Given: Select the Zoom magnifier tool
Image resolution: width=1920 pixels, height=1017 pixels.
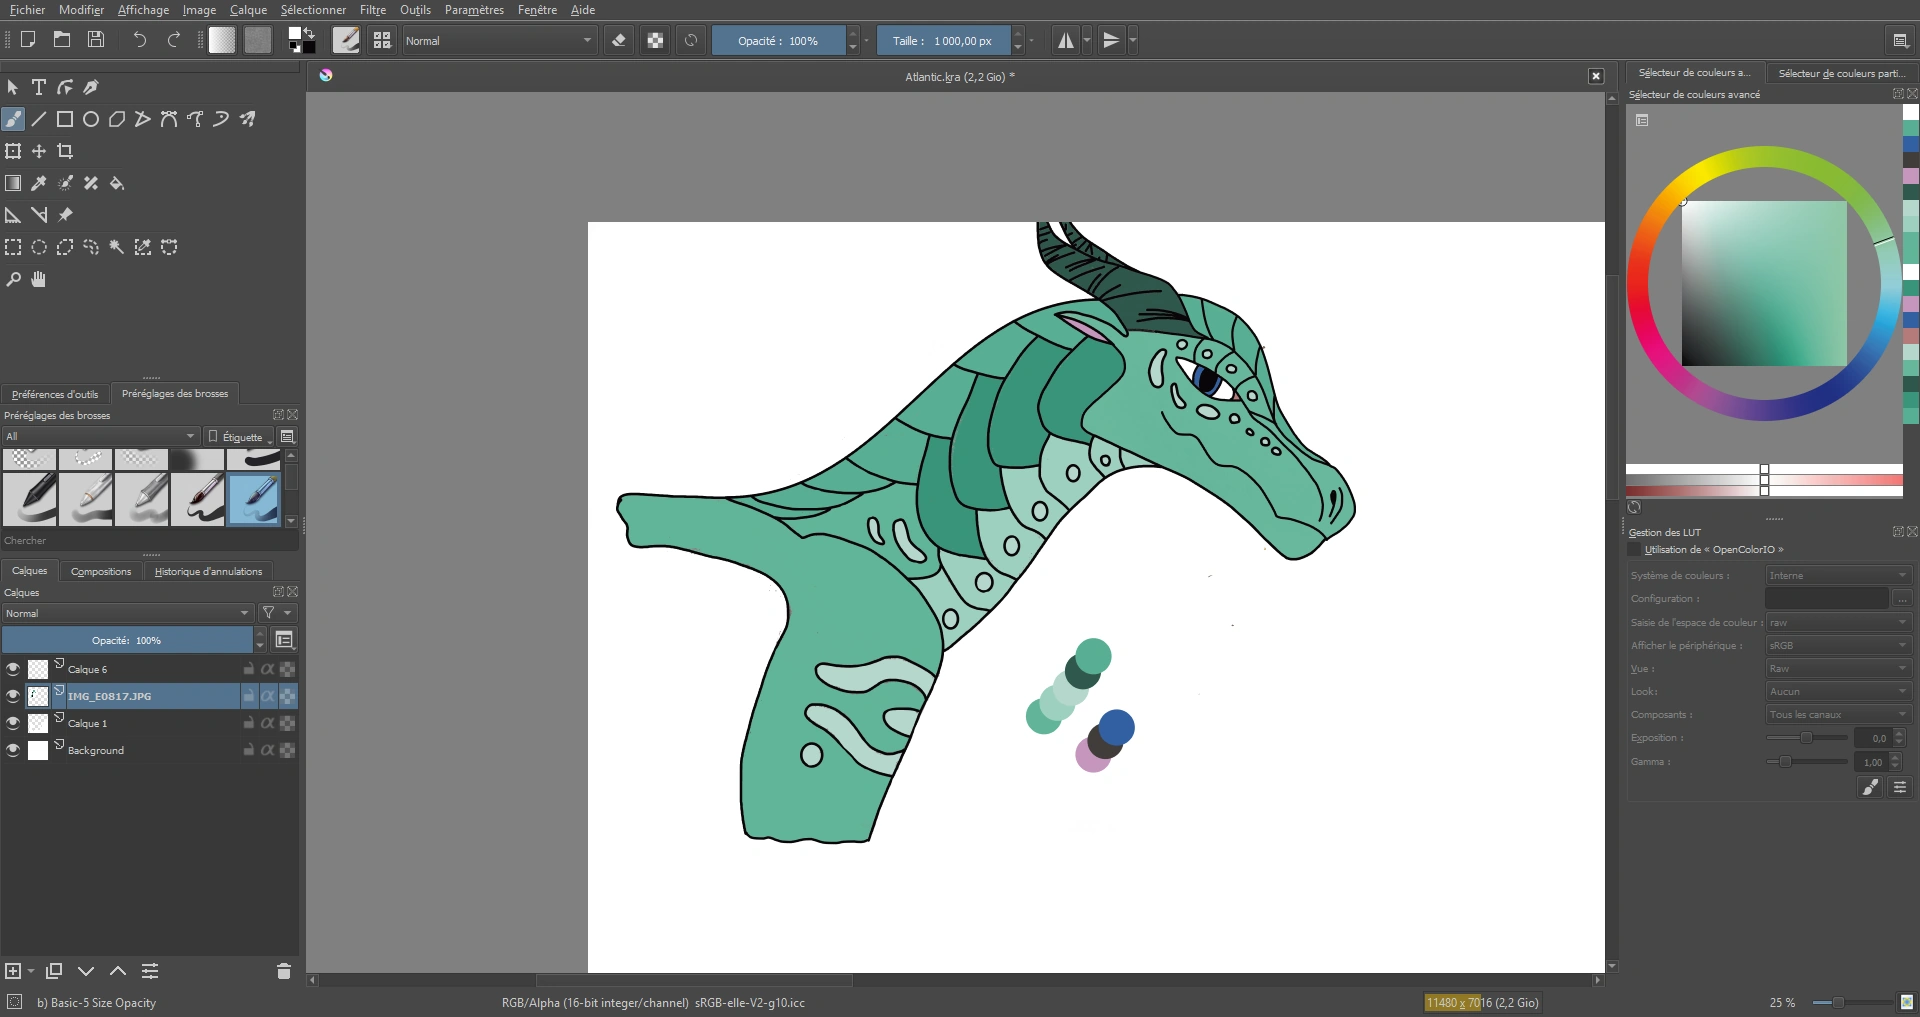Looking at the screenshot, I should point(13,279).
